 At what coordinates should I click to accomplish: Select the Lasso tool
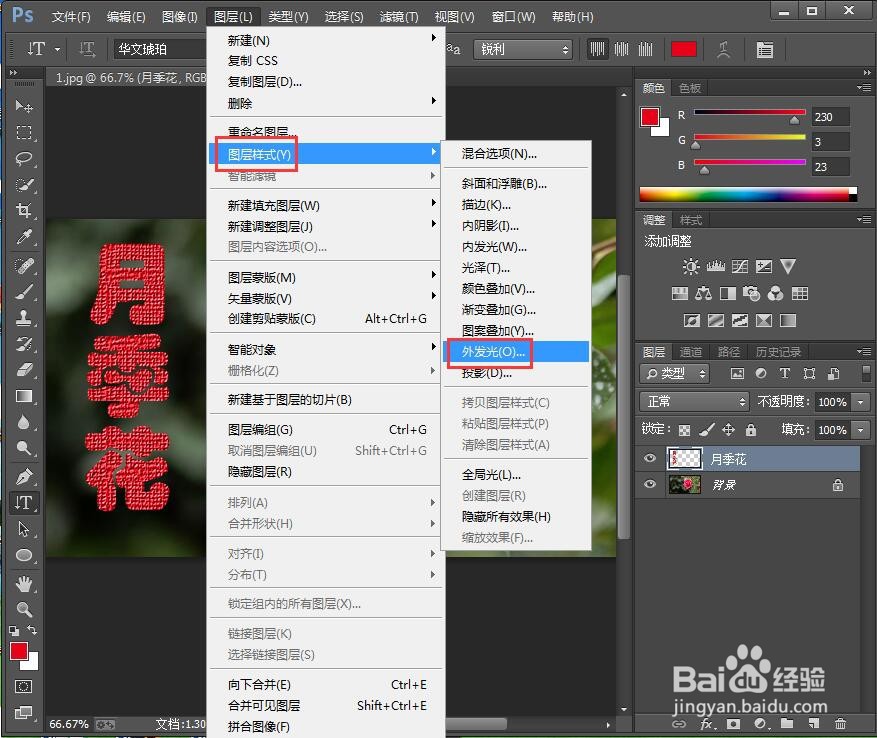(23, 159)
